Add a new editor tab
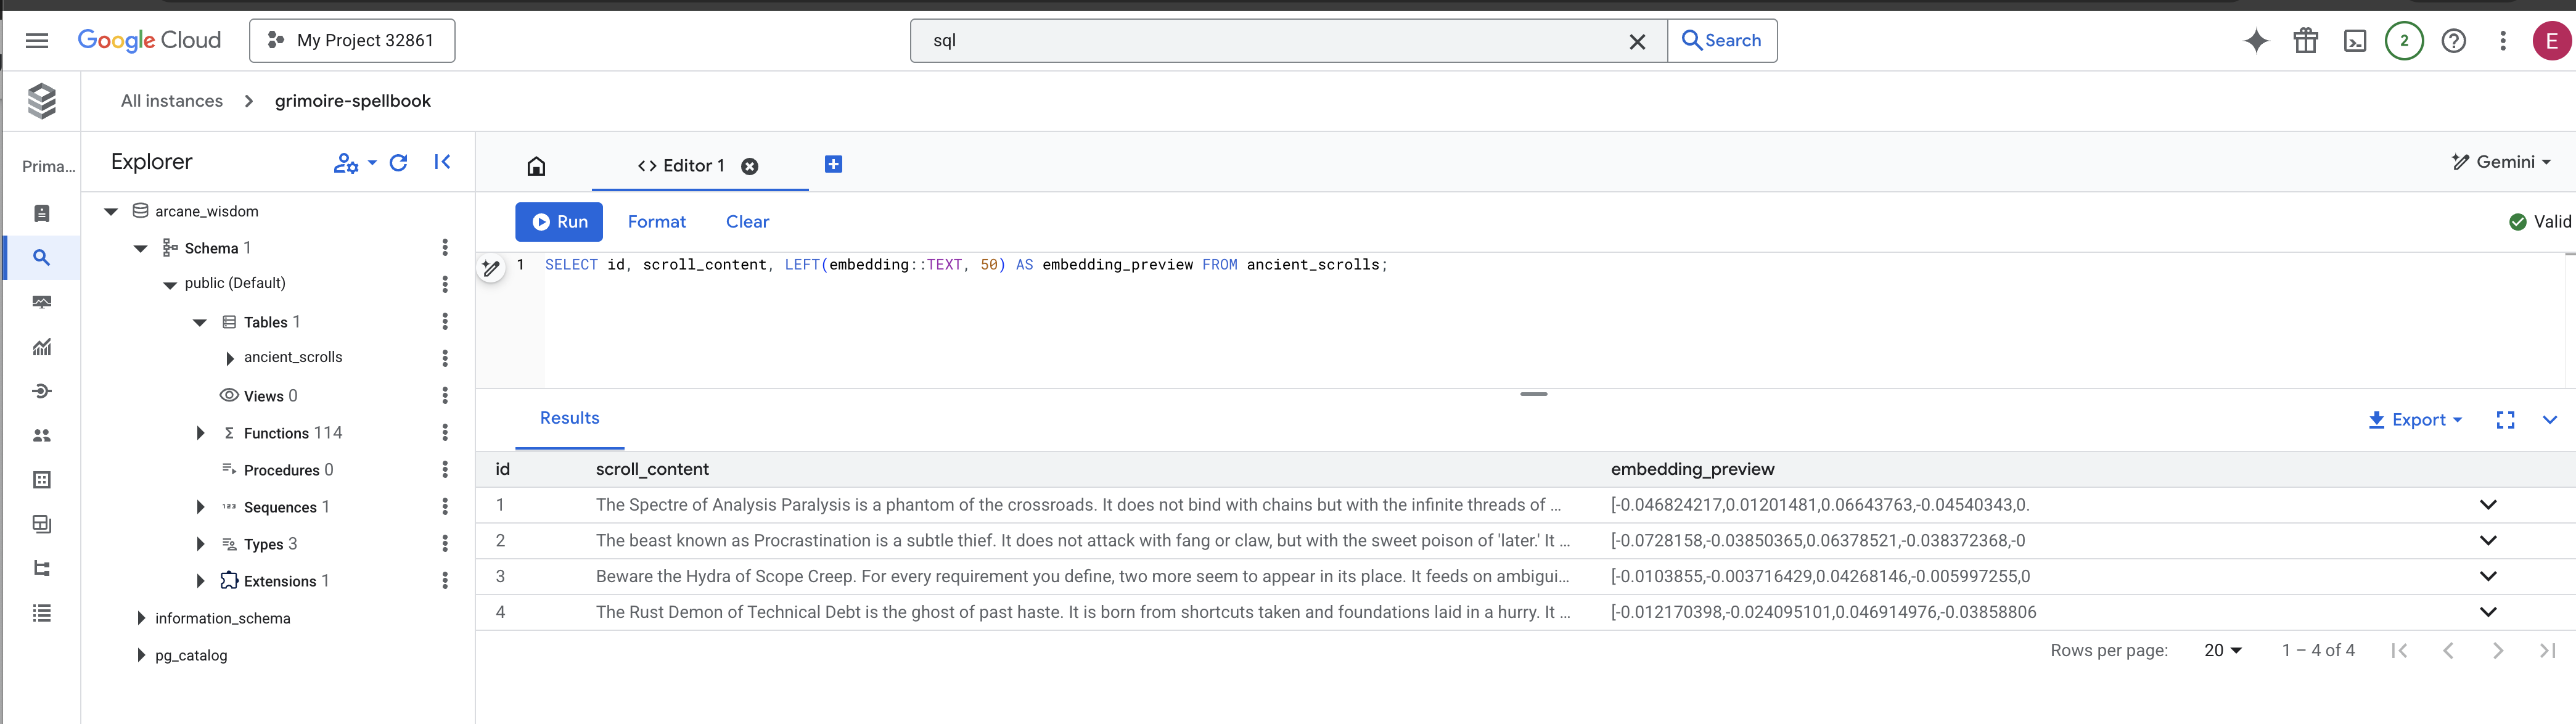Screen dimensions: 2576x724 (x=833, y=164)
